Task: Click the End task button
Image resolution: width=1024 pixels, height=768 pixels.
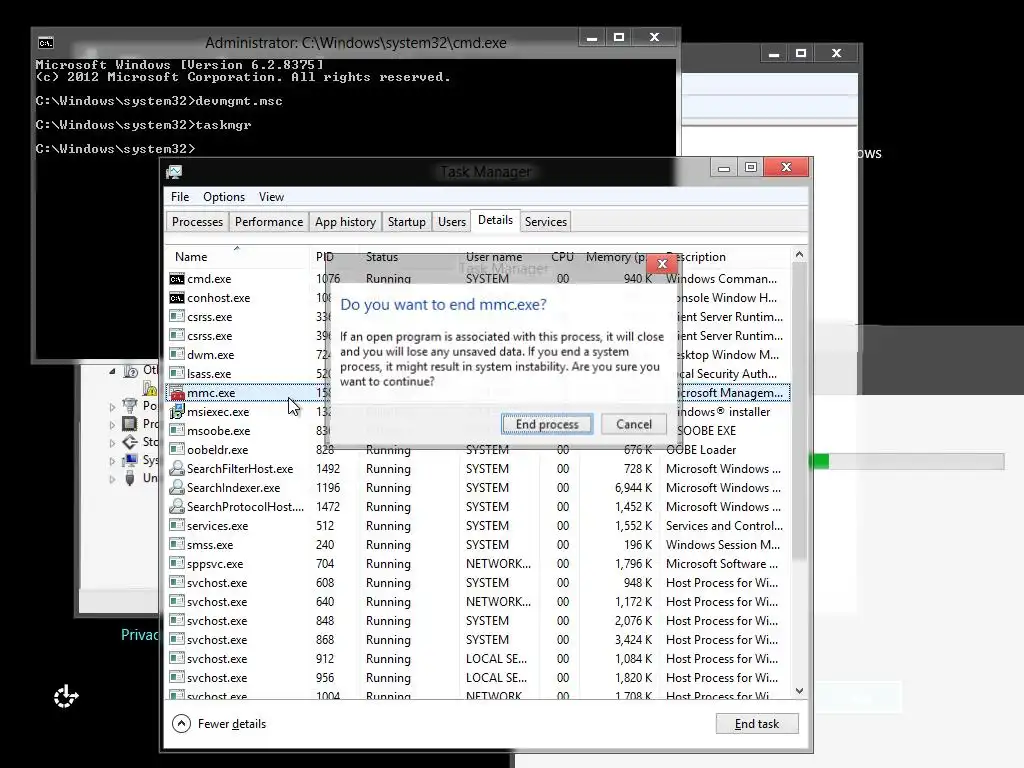Action: tap(756, 724)
